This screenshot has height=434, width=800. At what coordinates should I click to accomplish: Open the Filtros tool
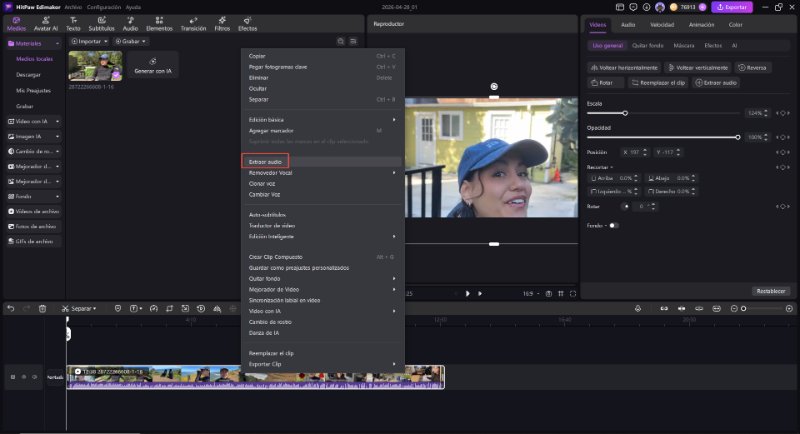pos(222,24)
